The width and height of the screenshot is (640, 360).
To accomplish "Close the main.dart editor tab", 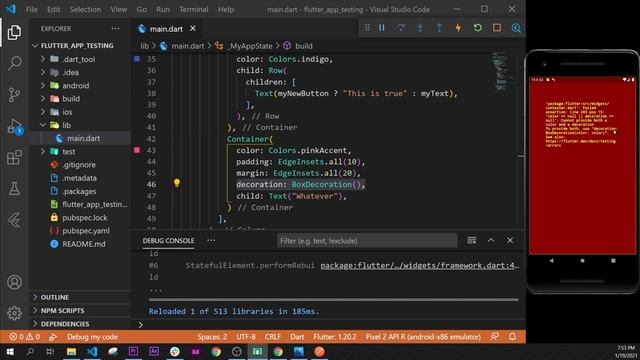I will coord(193,29).
